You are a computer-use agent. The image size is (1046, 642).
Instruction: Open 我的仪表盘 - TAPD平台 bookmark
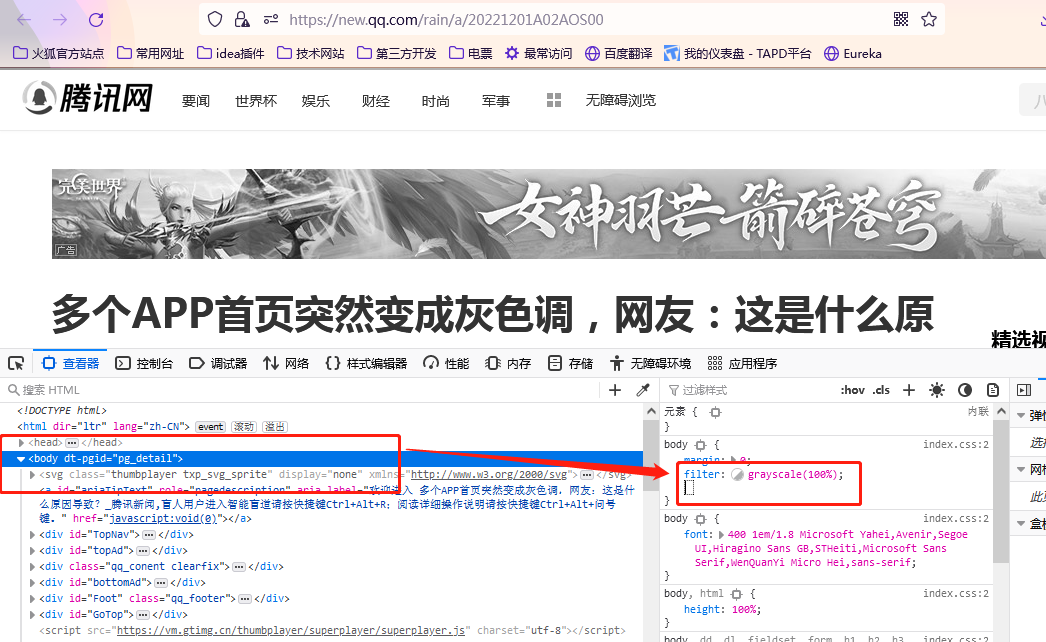738,53
